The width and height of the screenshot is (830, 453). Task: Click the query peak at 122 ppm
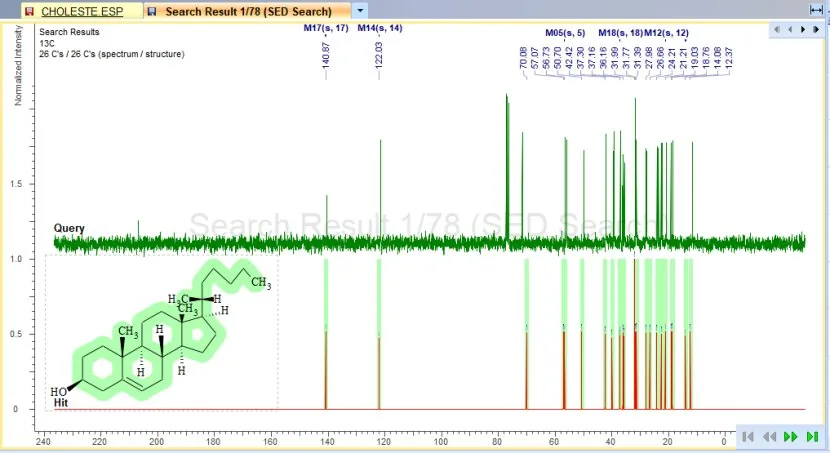pyautogui.click(x=380, y=188)
